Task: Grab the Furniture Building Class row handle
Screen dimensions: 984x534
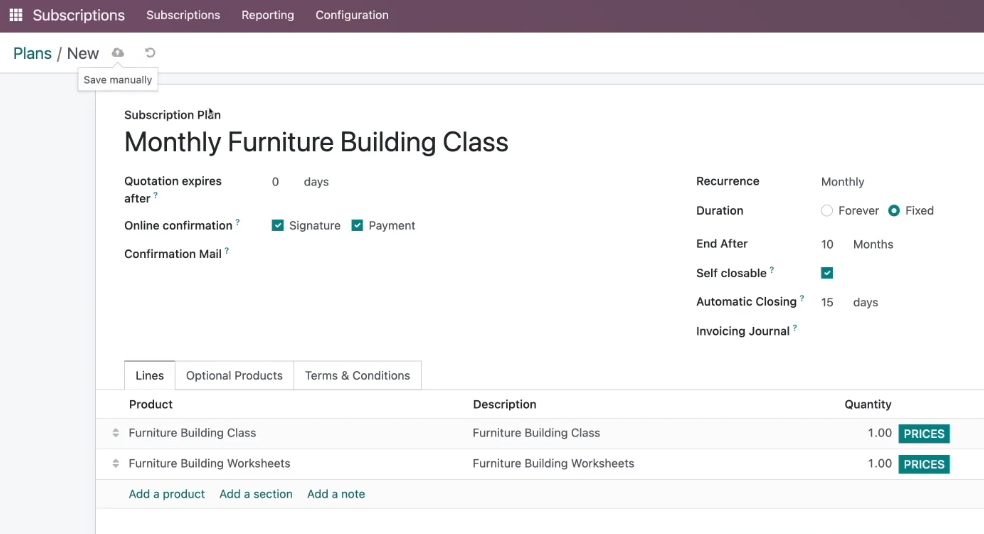Action: (115, 433)
